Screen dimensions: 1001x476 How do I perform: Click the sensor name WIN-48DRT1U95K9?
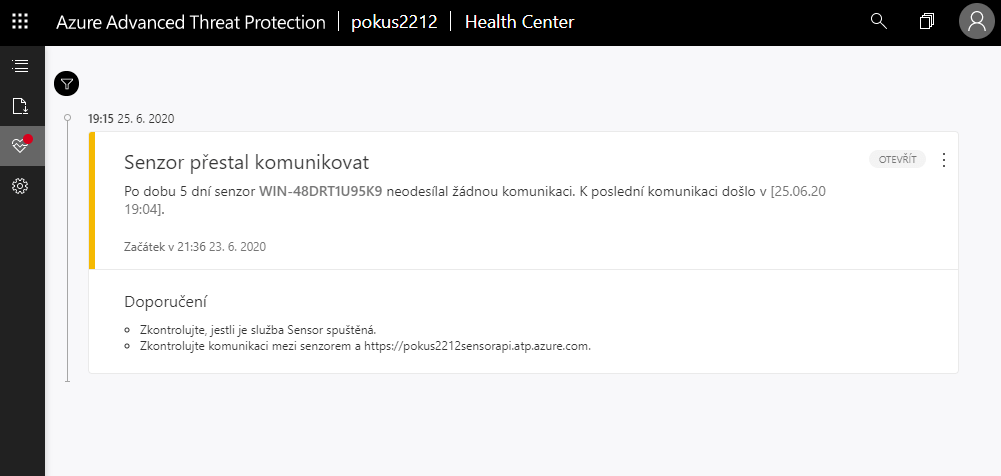[x=320, y=190]
